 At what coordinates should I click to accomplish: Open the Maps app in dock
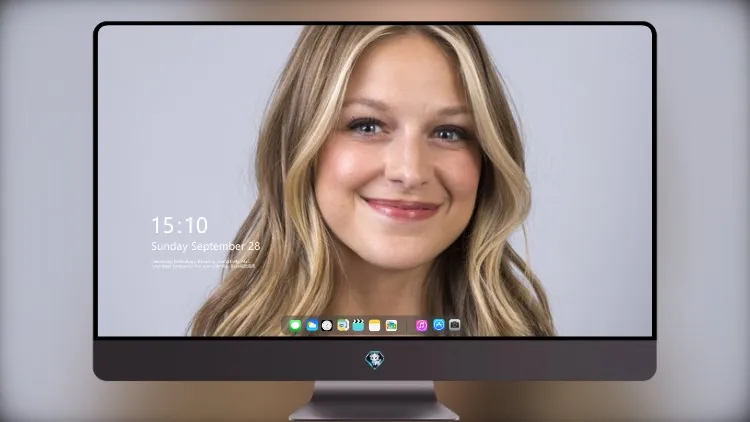click(342, 326)
